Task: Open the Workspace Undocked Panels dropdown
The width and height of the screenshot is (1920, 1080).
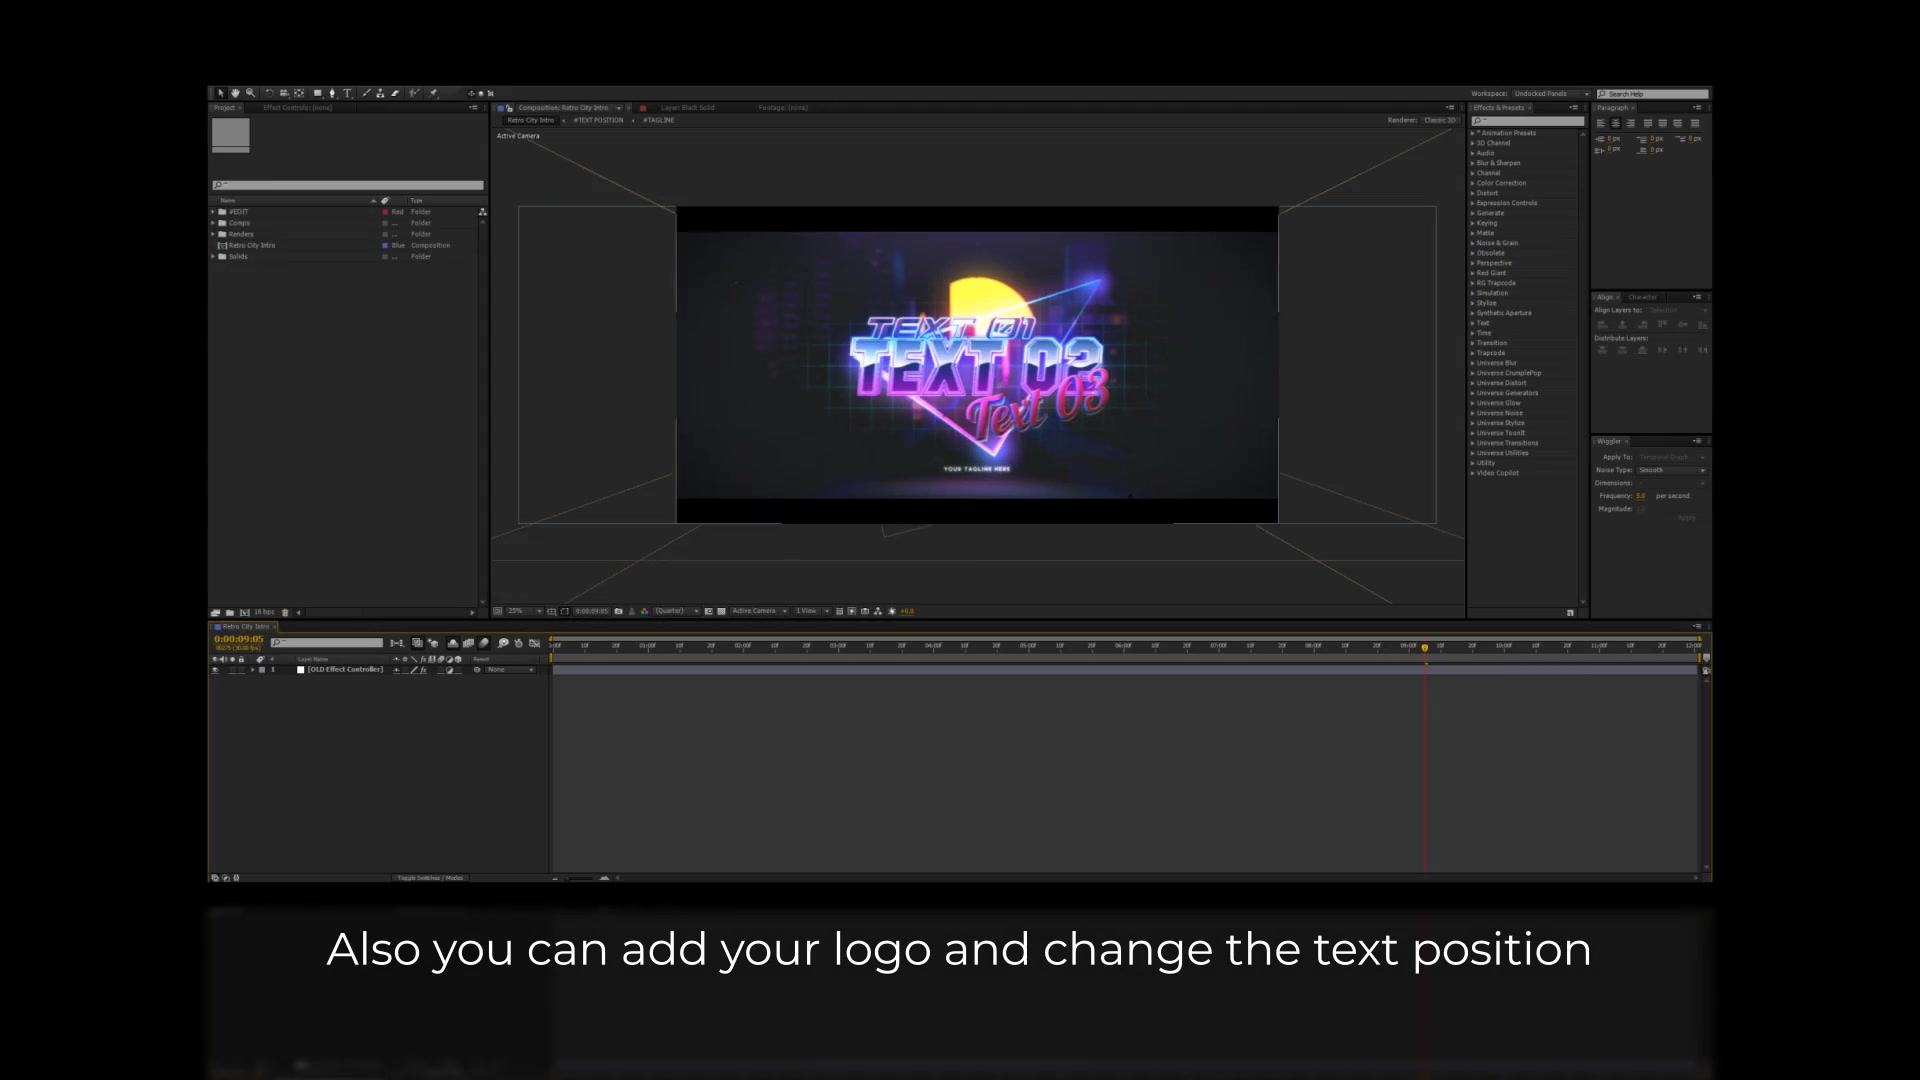Action: pyautogui.click(x=1550, y=94)
